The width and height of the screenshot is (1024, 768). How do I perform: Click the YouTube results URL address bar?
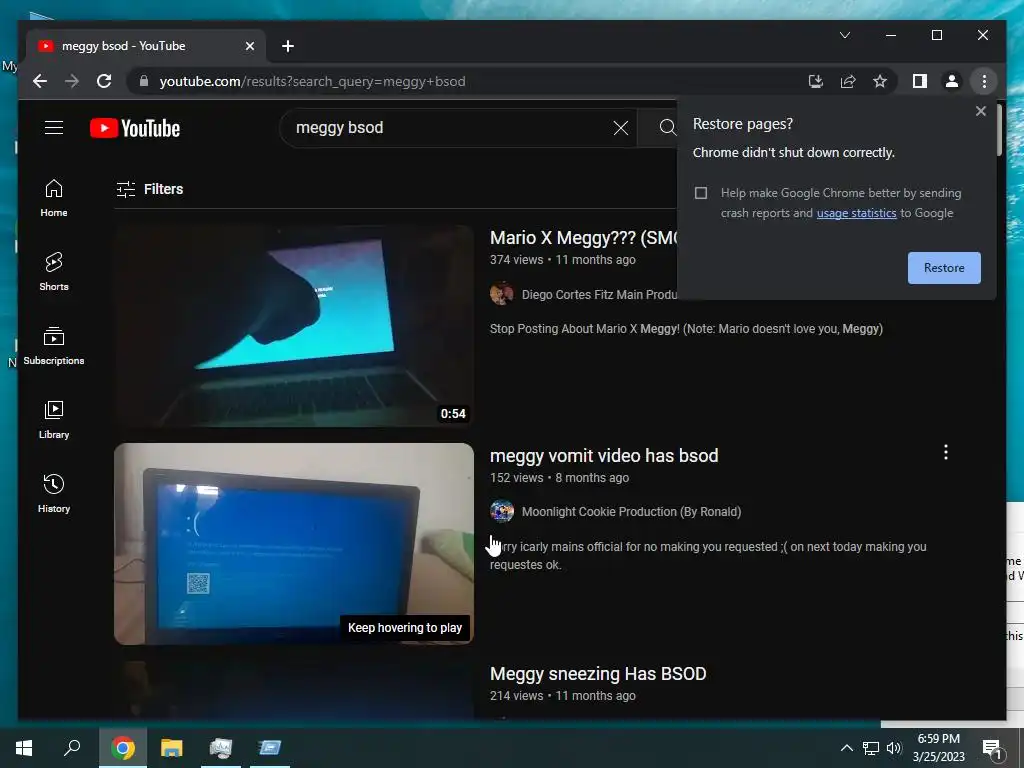coord(312,81)
